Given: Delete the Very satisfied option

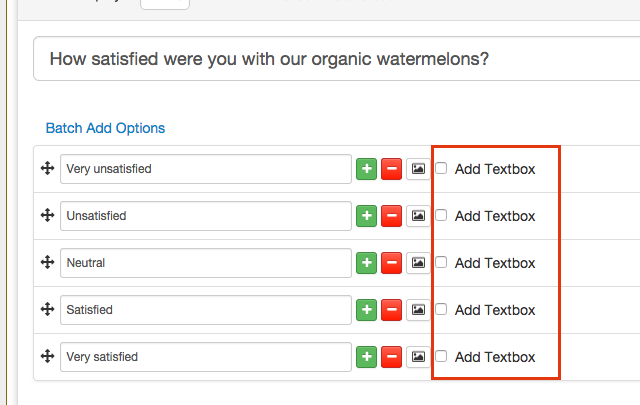Looking at the screenshot, I should coord(392,357).
